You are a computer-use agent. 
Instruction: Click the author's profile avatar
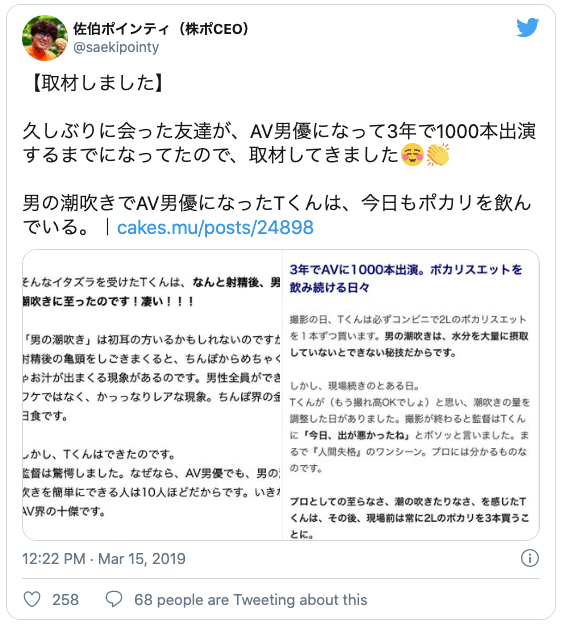45,38
